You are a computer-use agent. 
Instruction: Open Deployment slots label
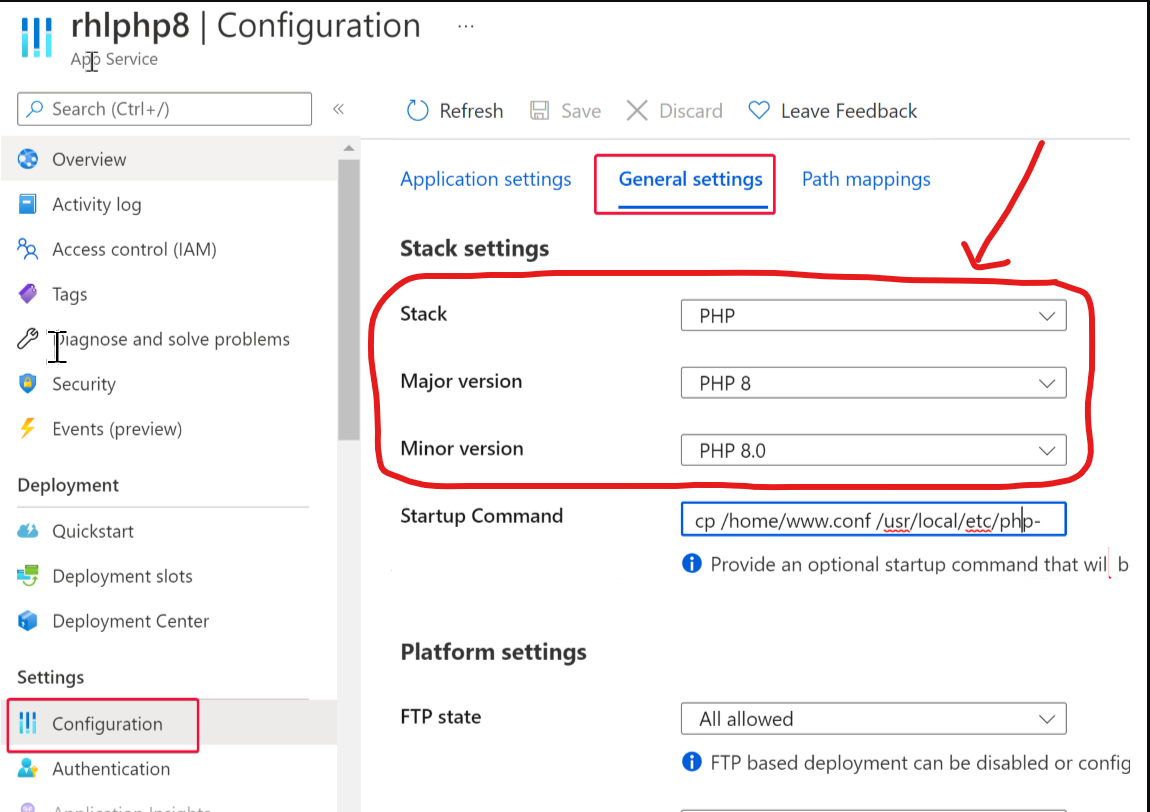pyautogui.click(x=122, y=576)
